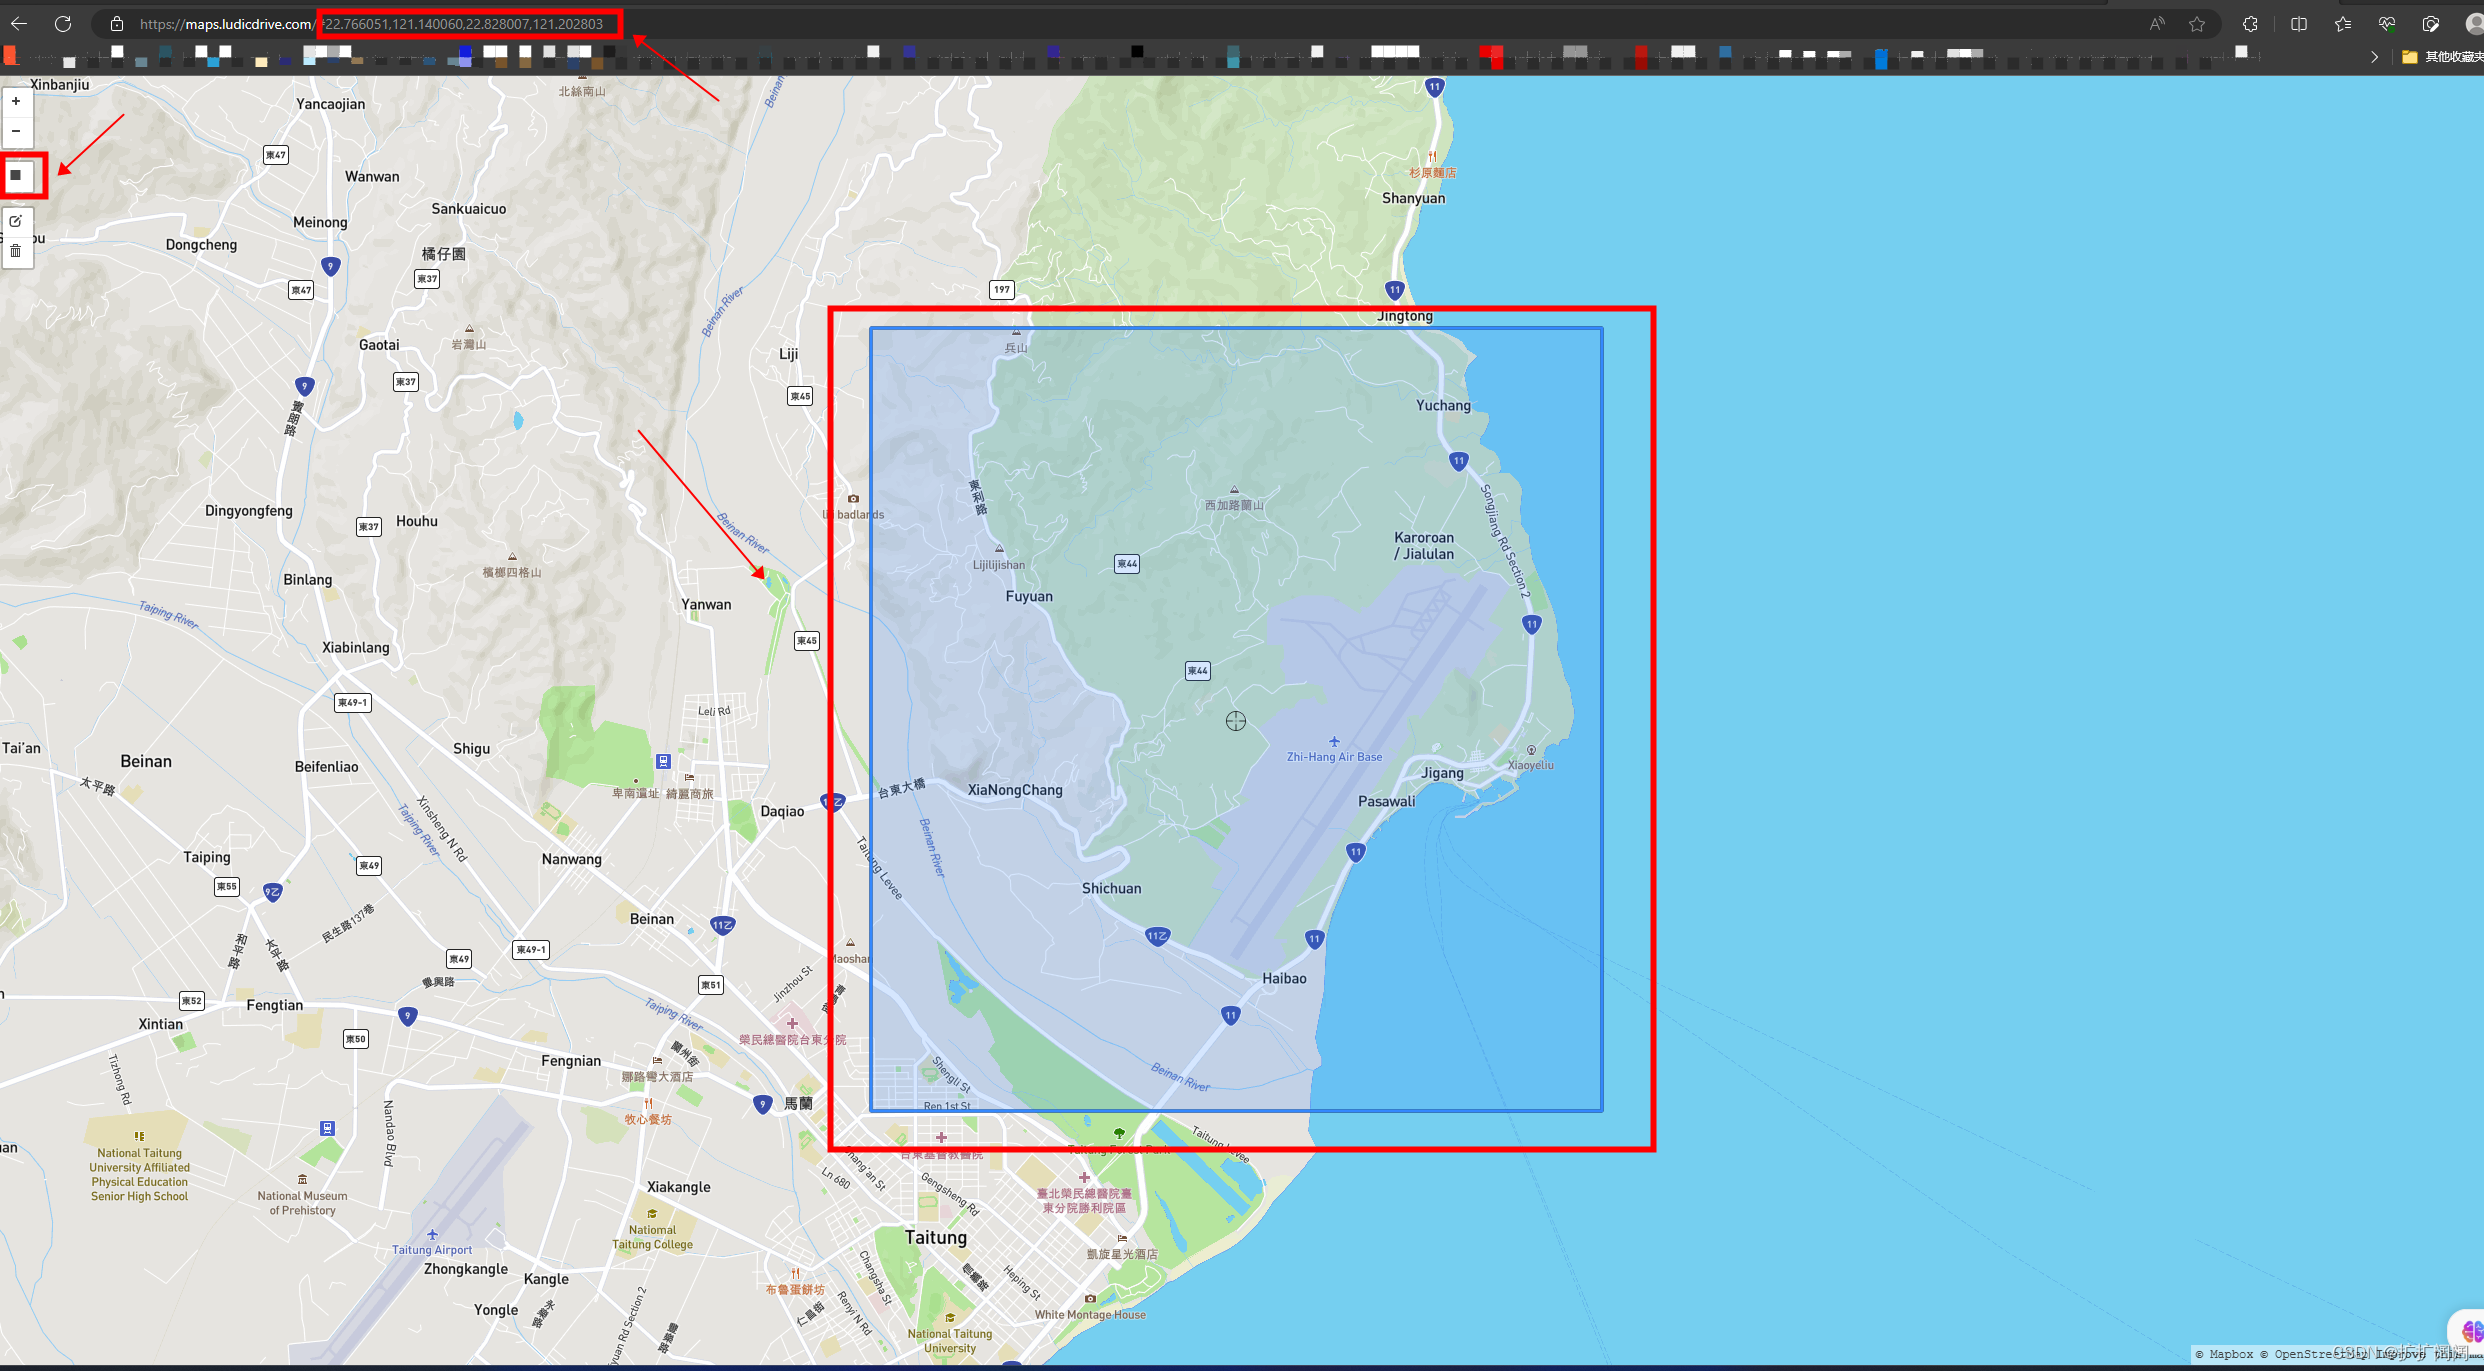The image size is (2484, 1371).
Task: Zoom in using the plus icon
Action: (16, 101)
